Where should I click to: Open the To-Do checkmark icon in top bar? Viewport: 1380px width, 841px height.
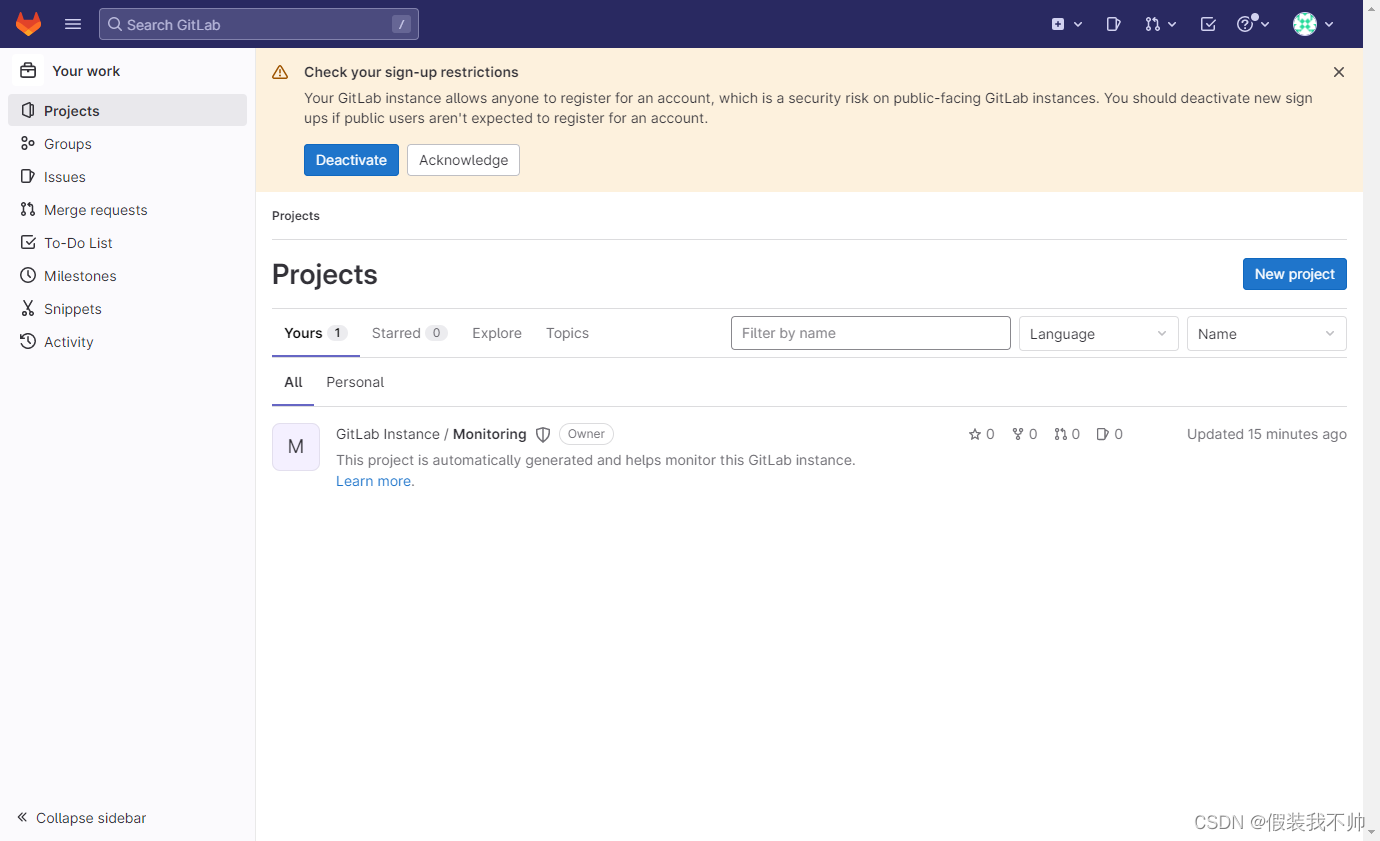(x=1208, y=24)
